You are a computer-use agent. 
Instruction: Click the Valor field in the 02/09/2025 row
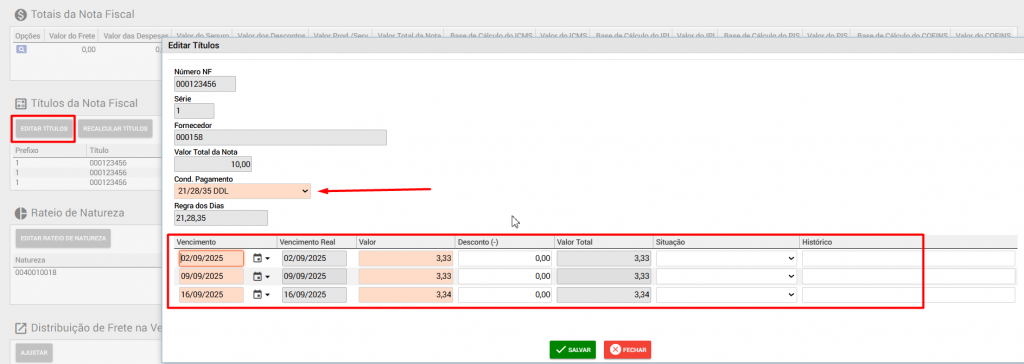(406, 259)
